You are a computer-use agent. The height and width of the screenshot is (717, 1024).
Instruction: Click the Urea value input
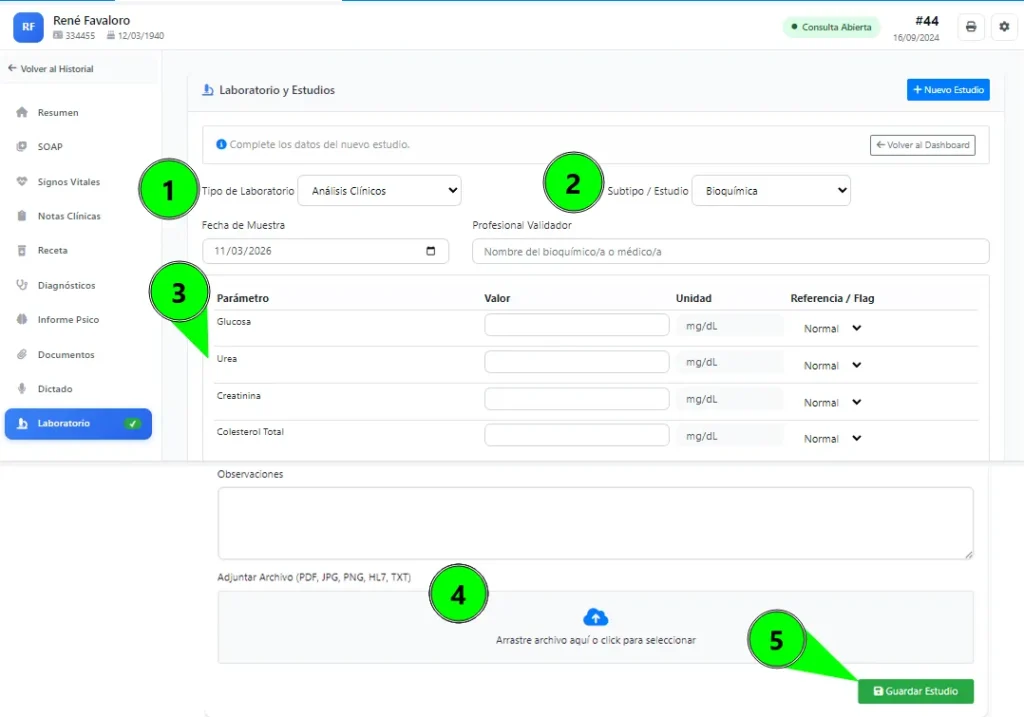[577, 362]
